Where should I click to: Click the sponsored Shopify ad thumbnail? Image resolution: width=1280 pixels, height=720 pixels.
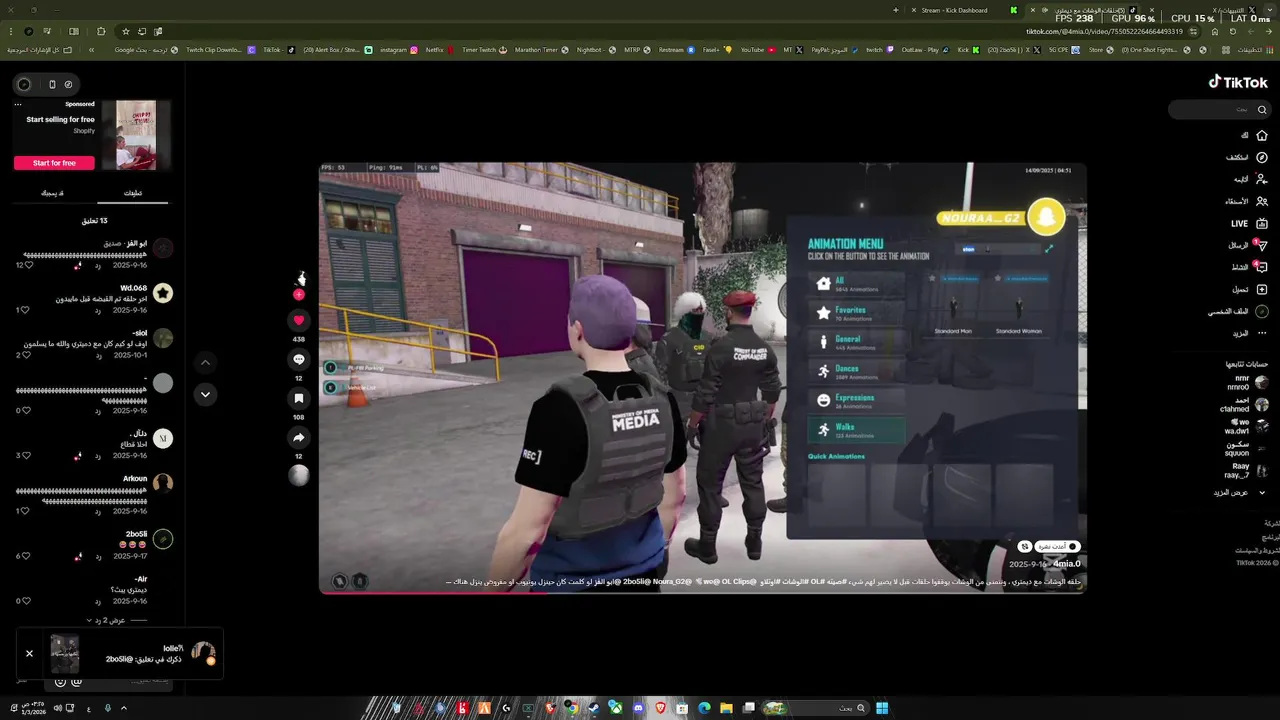[x=136, y=135]
